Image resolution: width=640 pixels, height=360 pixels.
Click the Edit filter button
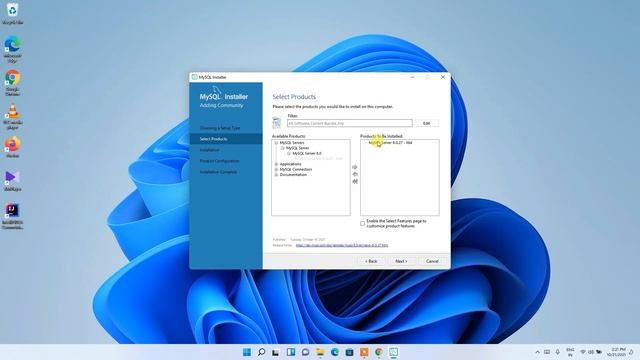tap(427, 123)
